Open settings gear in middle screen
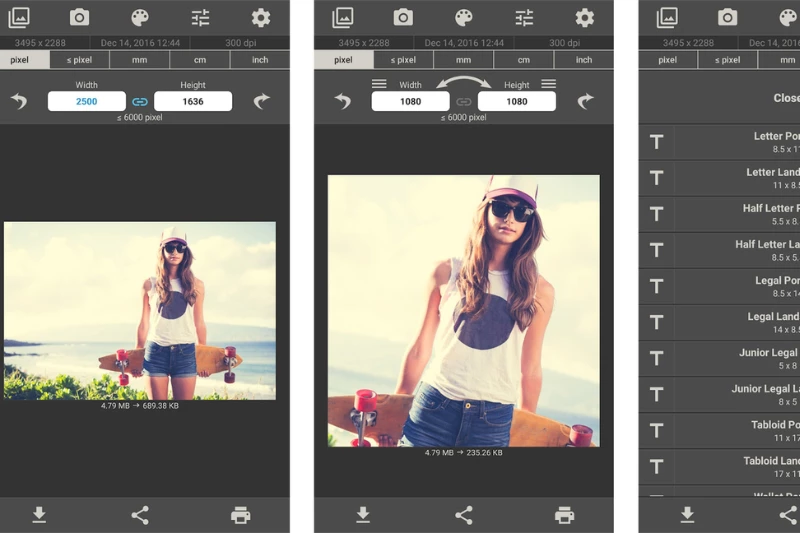Screen dimensions: 800x533 pos(585,18)
